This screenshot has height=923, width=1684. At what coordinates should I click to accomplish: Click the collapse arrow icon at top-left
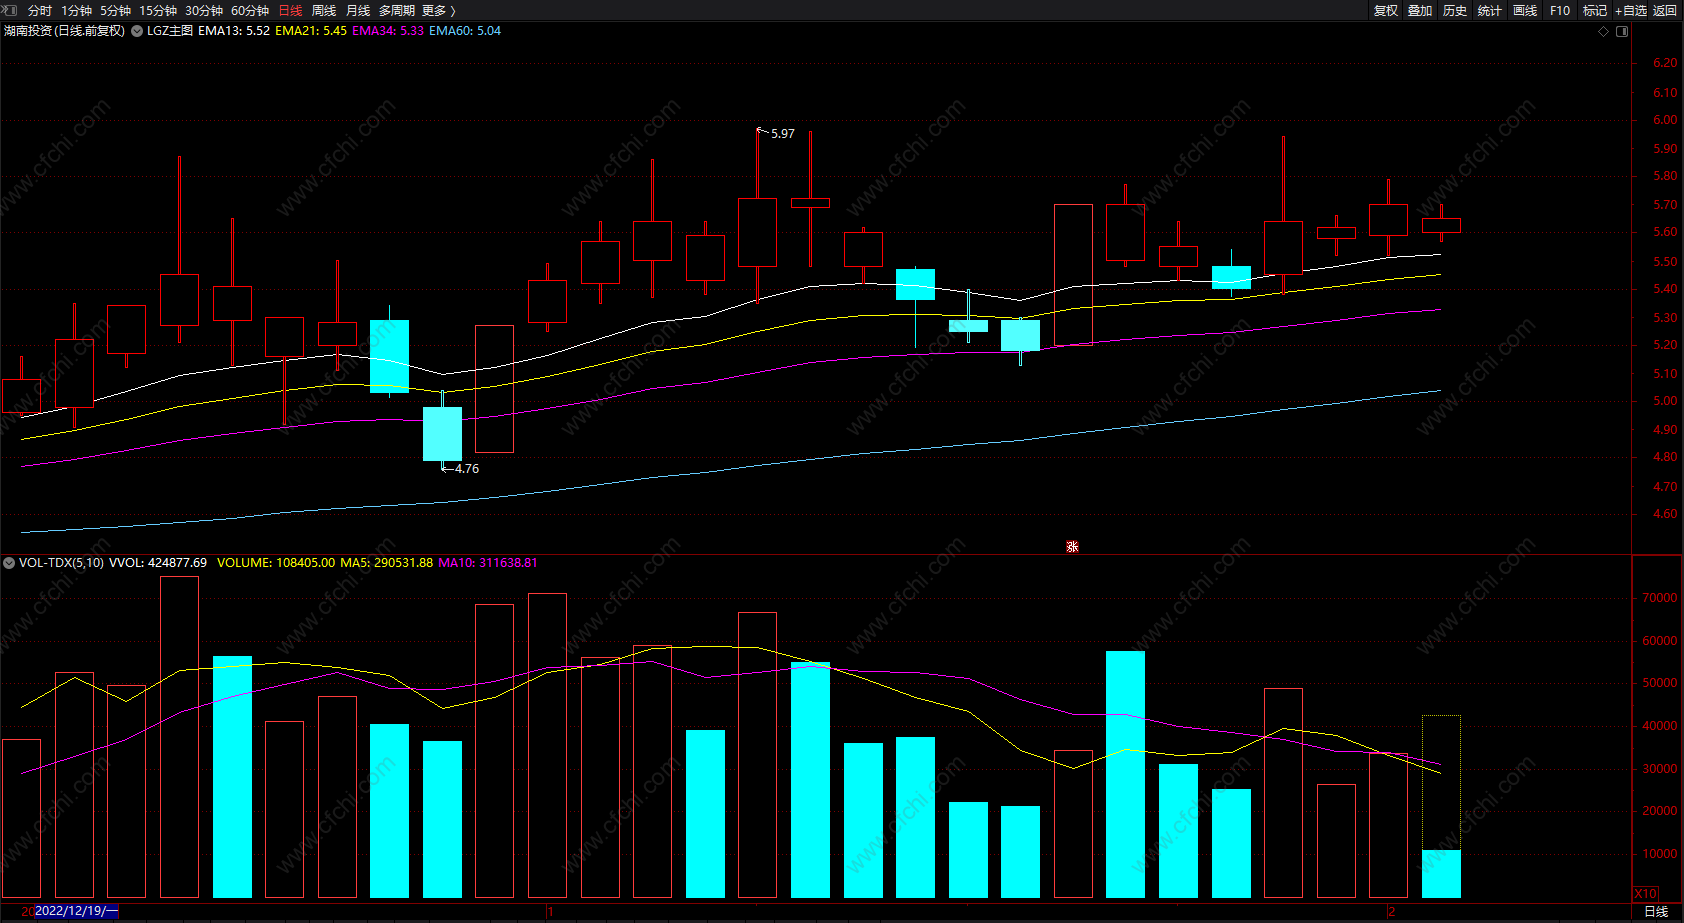pyautogui.click(x=10, y=10)
